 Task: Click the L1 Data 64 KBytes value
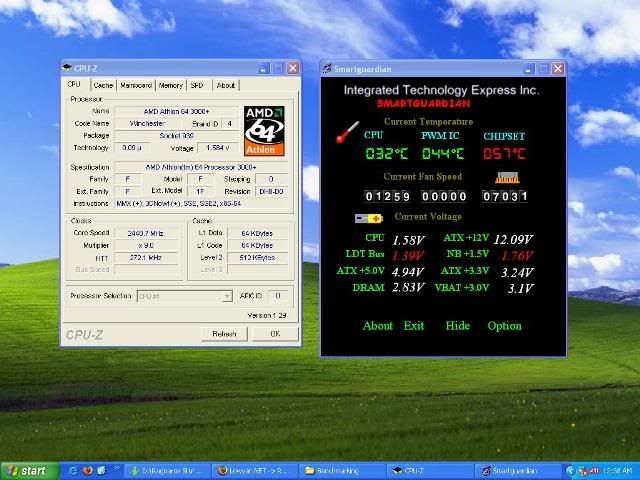(258, 233)
